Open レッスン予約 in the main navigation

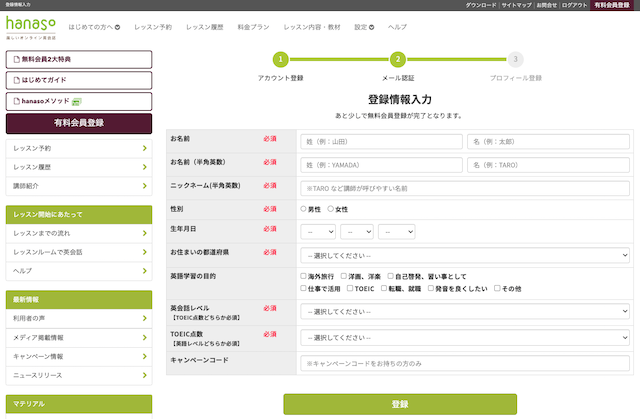[153, 27]
